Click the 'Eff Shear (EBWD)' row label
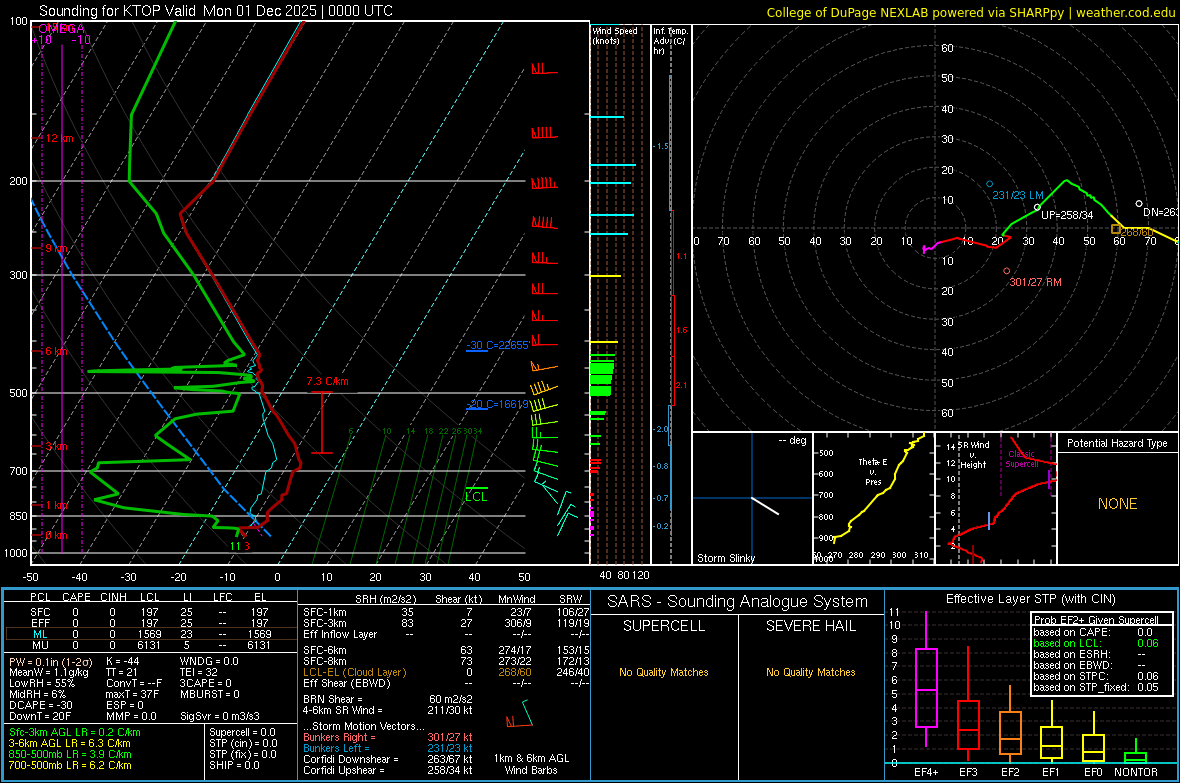Viewport: 1180px width, 783px height. (346, 683)
